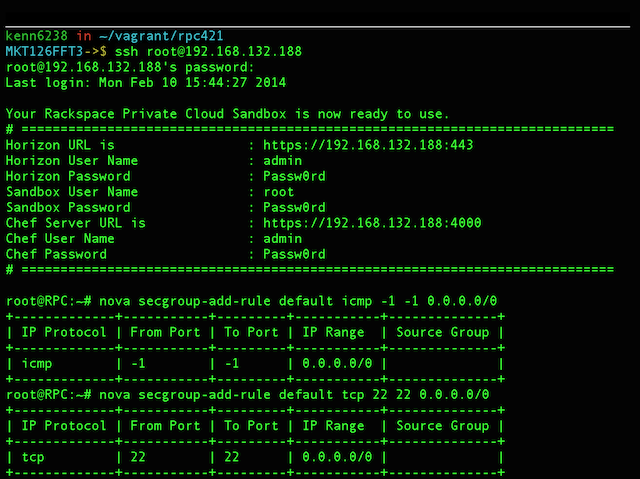Click the From Port -1 cell
This screenshot has height=479, width=640.
pos(138,364)
